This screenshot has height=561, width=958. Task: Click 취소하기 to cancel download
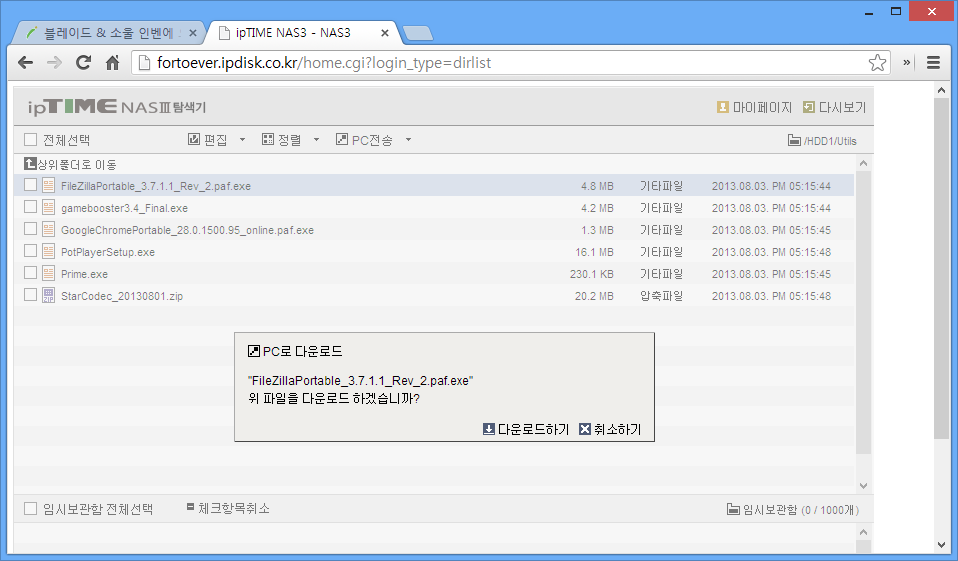click(x=609, y=429)
